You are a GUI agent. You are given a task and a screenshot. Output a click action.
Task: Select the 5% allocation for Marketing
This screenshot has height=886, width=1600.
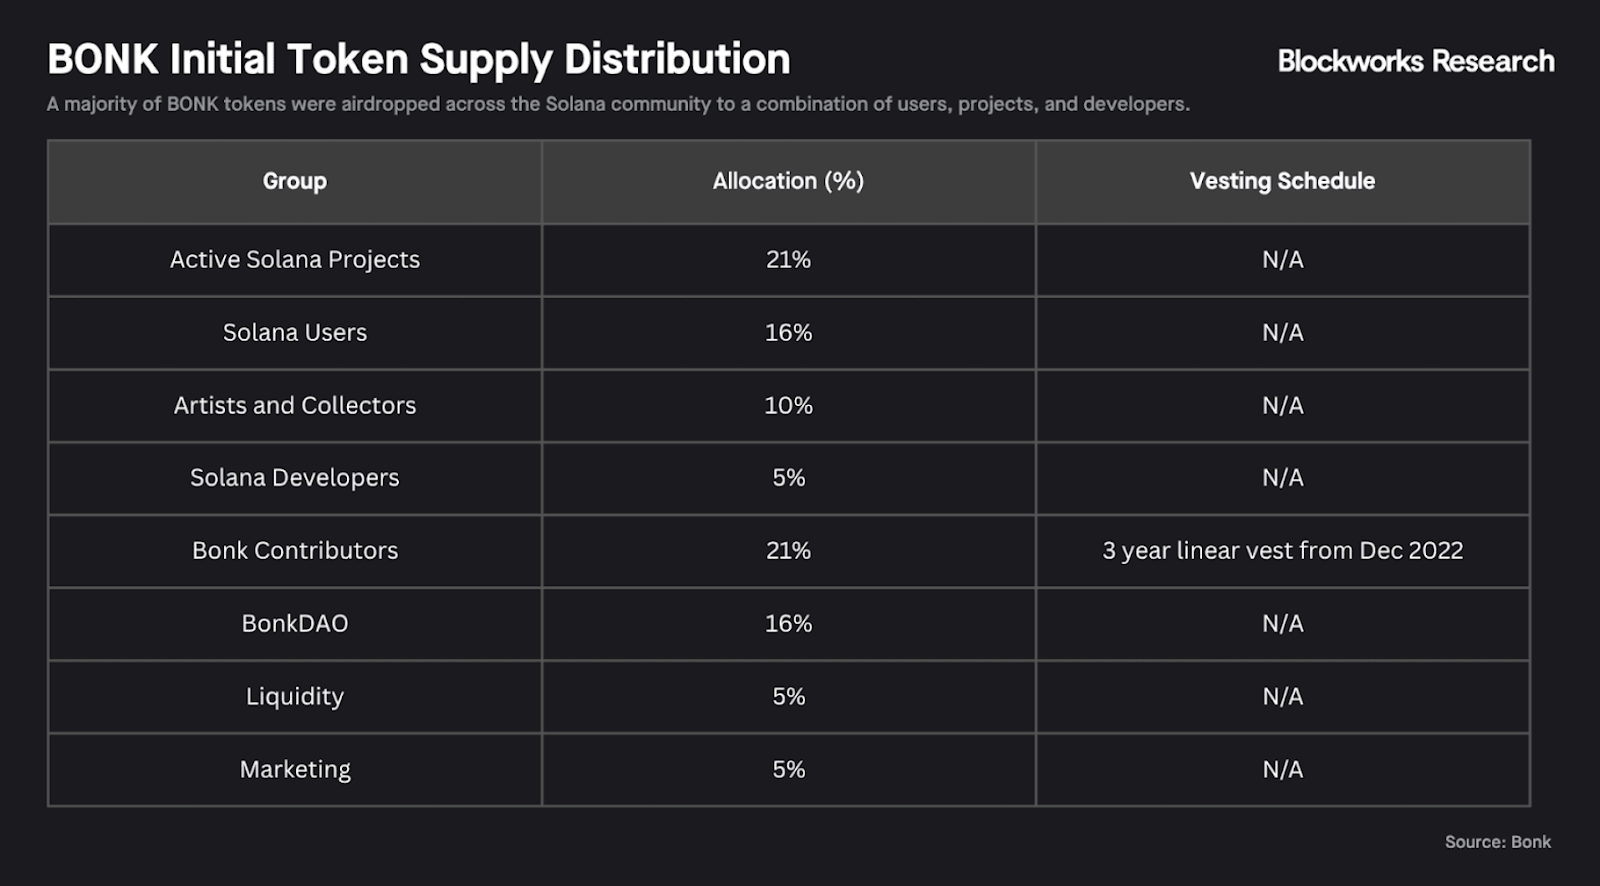point(788,769)
